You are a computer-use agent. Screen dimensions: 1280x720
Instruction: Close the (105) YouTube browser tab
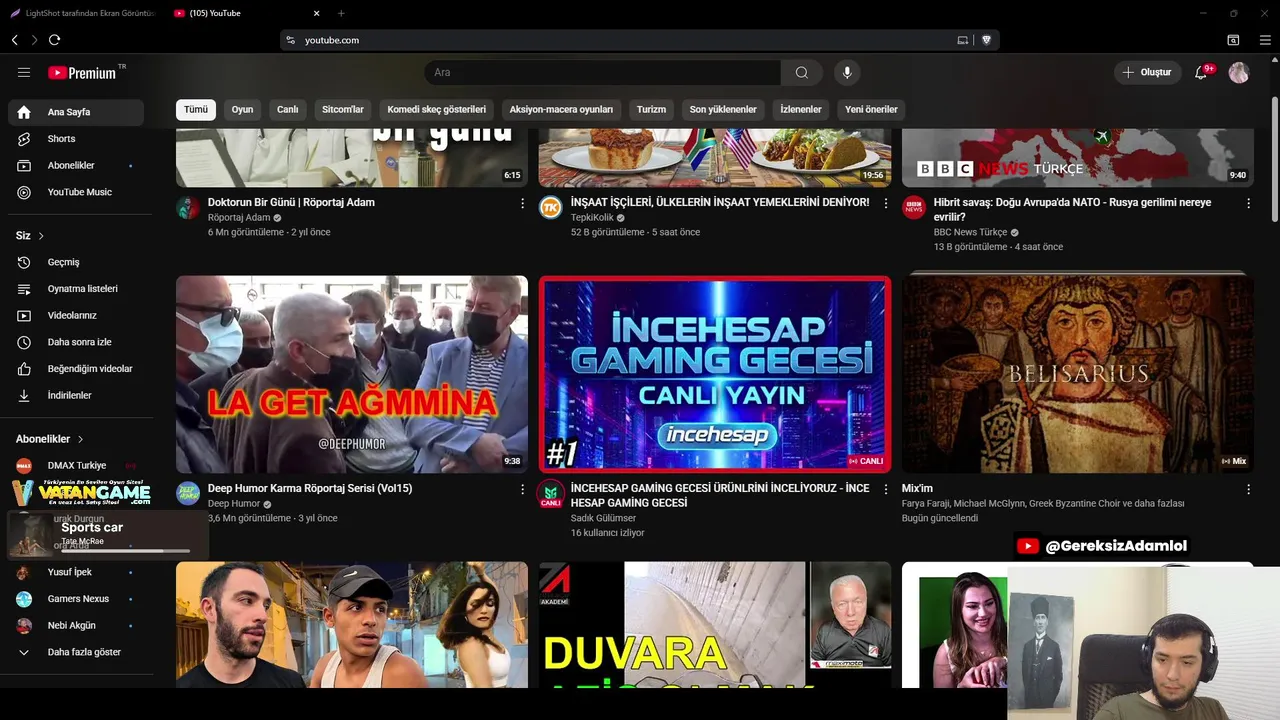click(317, 13)
